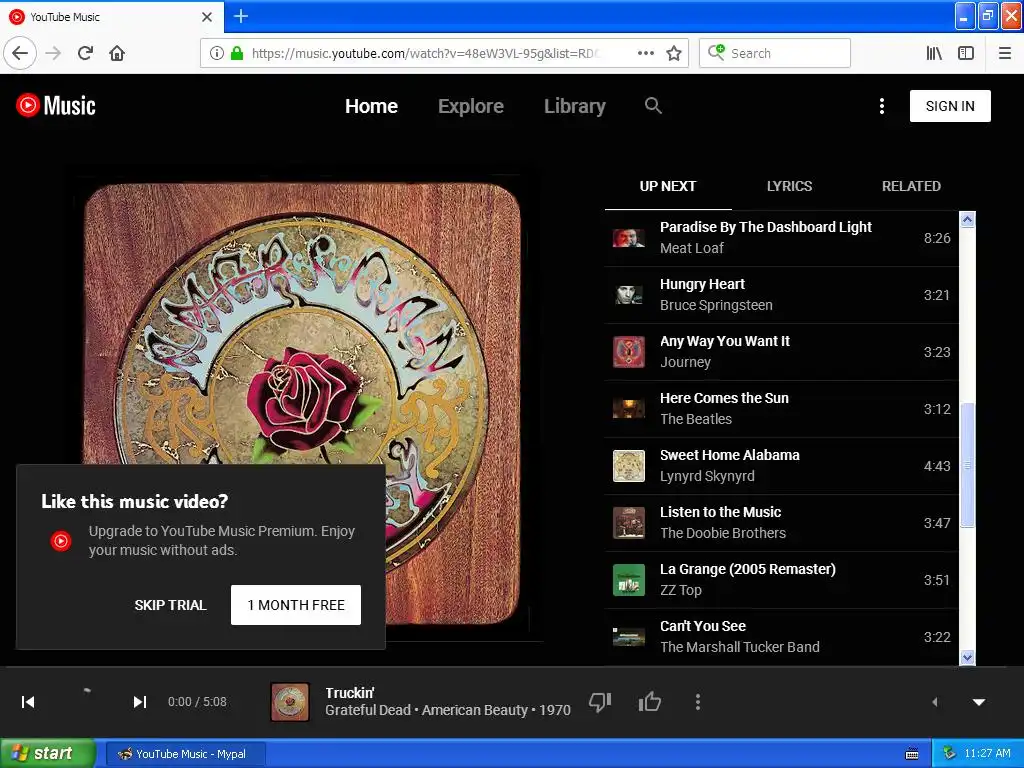Open the on-screen keyboard tray icon
The height and width of the screenshot is (768, 1024).
pyautogui.click(x=912, y=754)
